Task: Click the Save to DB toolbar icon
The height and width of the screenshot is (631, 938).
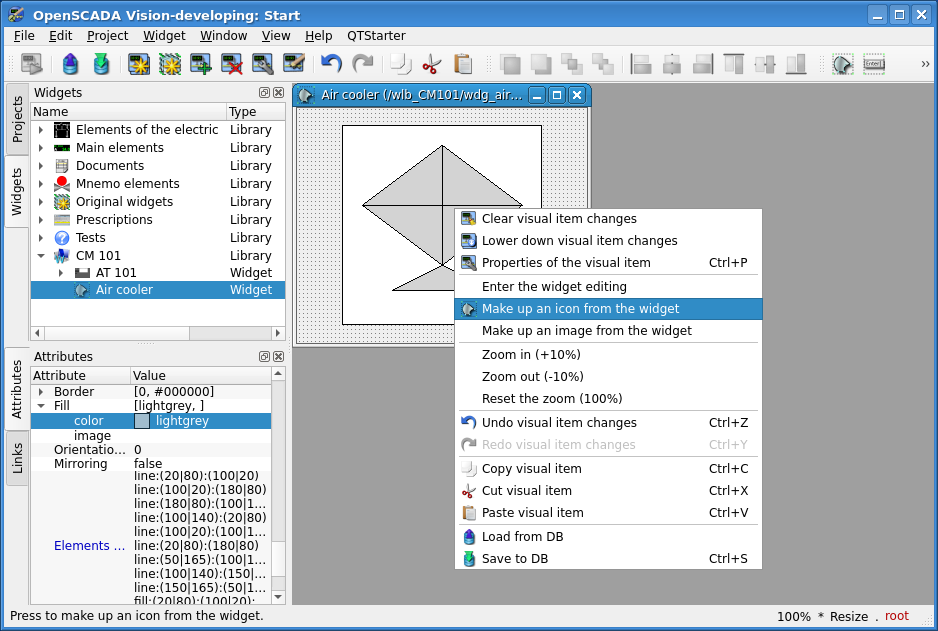Action: (x=101, y=65)
